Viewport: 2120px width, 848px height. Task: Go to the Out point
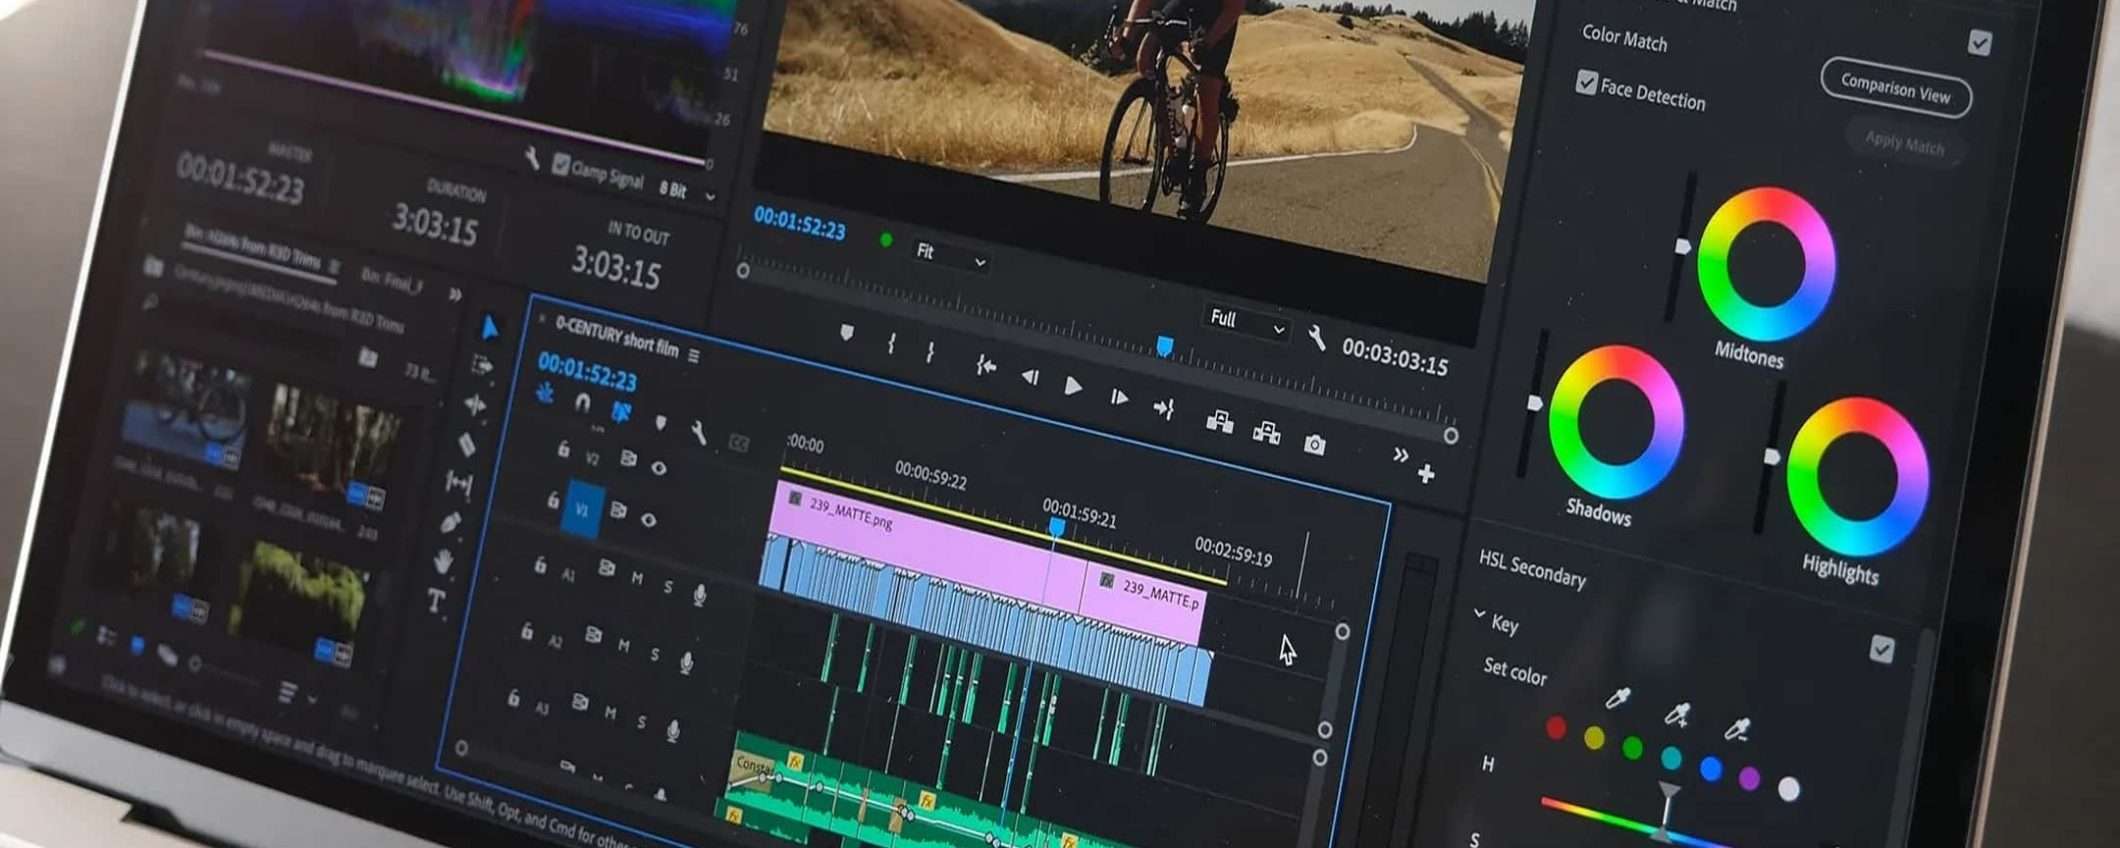pos(1163,408)
